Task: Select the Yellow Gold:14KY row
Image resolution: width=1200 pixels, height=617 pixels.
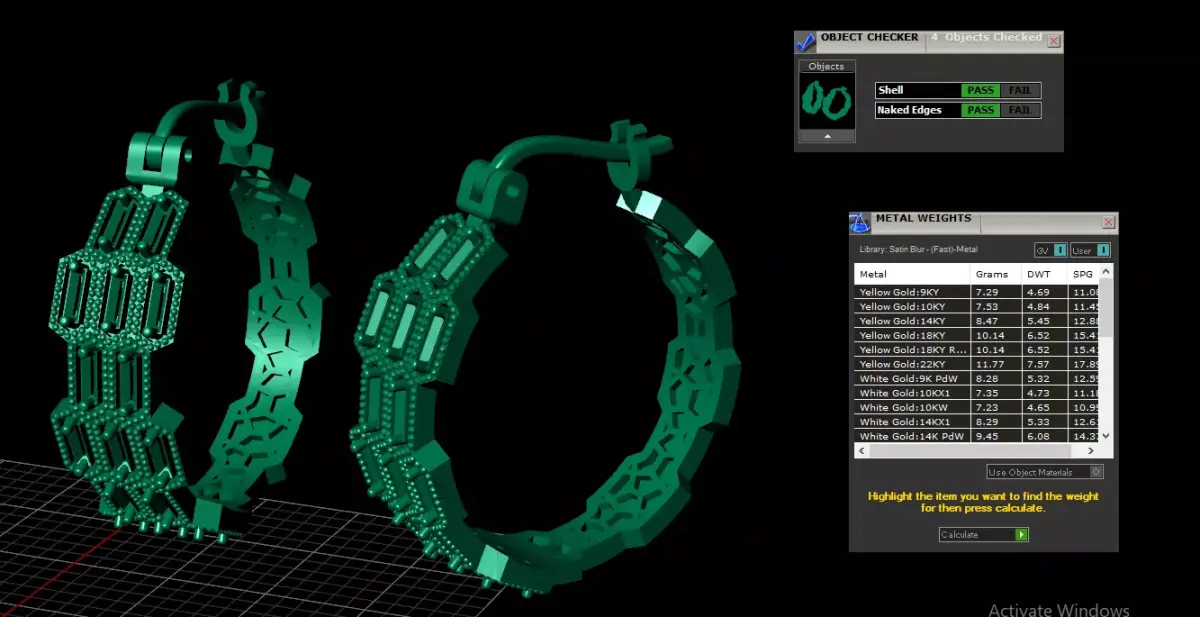Action: (x=977, y=321)
